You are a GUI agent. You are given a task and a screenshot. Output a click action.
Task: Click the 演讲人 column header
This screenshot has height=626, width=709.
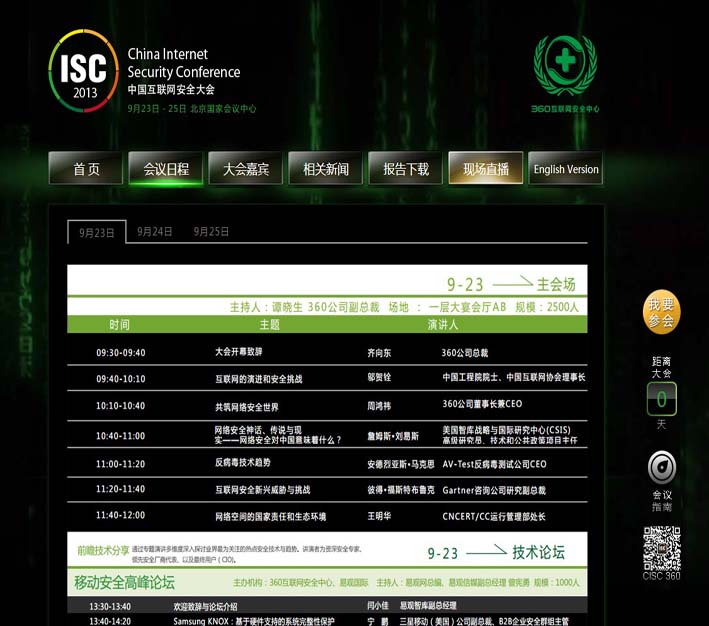click(x=443, y=324)
